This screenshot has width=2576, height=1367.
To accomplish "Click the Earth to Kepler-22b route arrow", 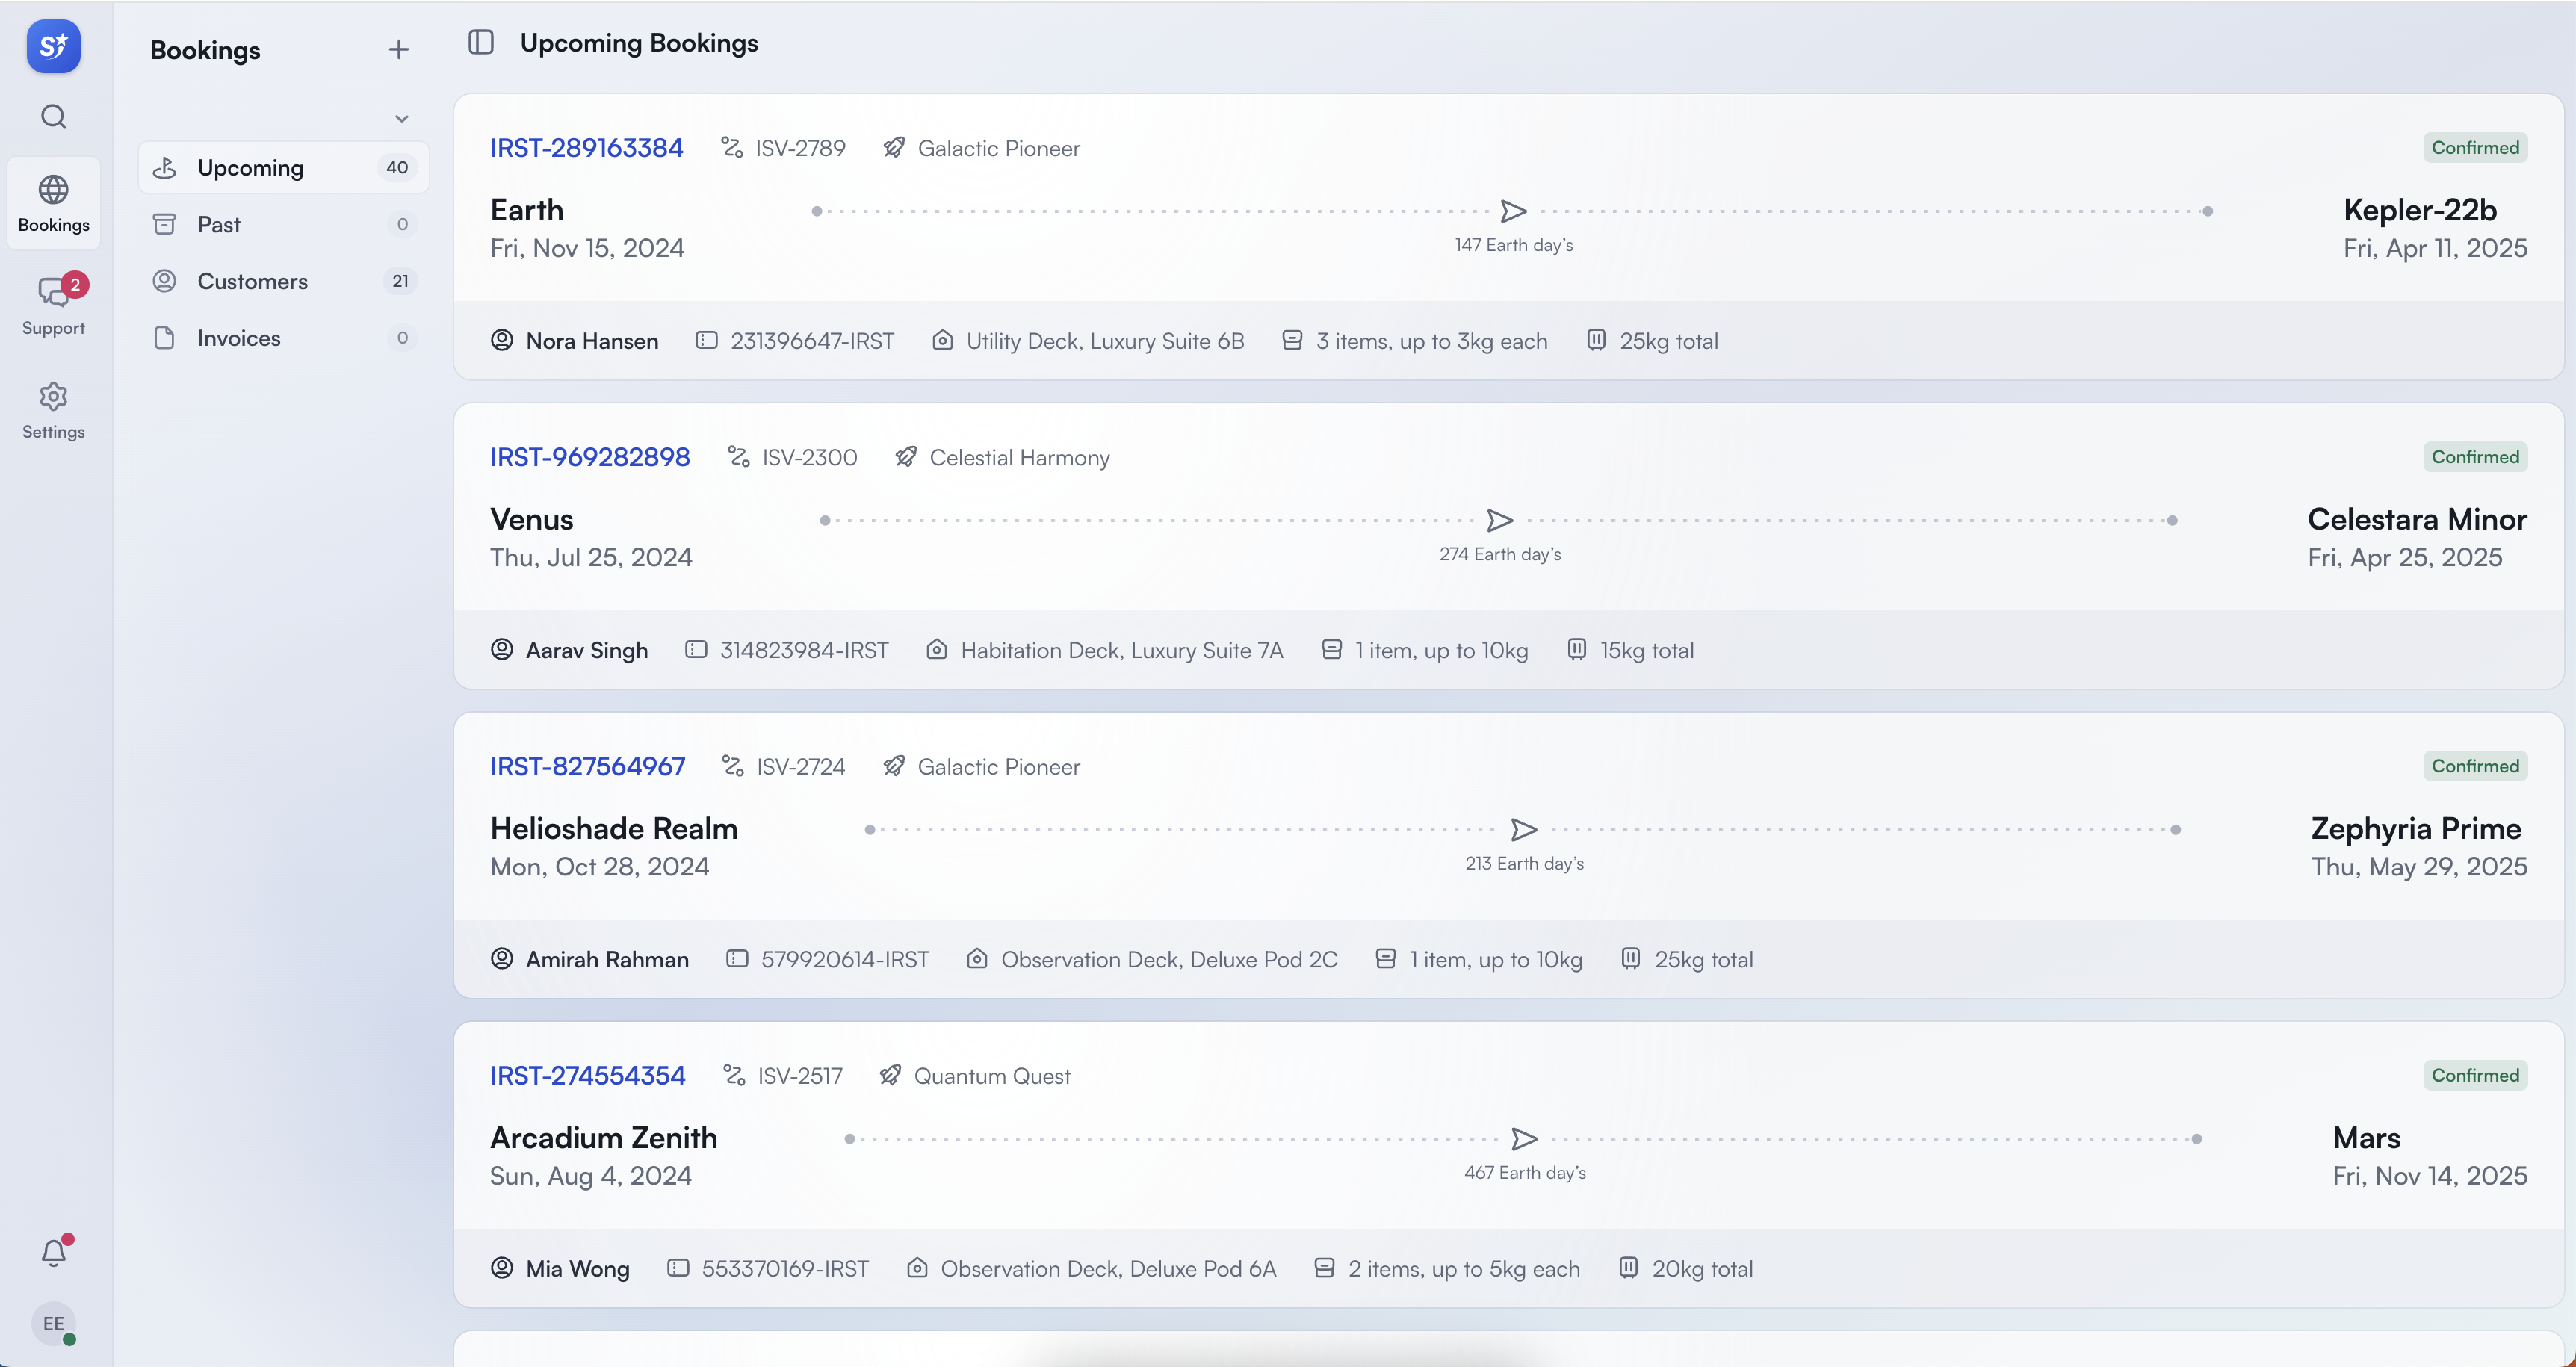I will 1513,211.
